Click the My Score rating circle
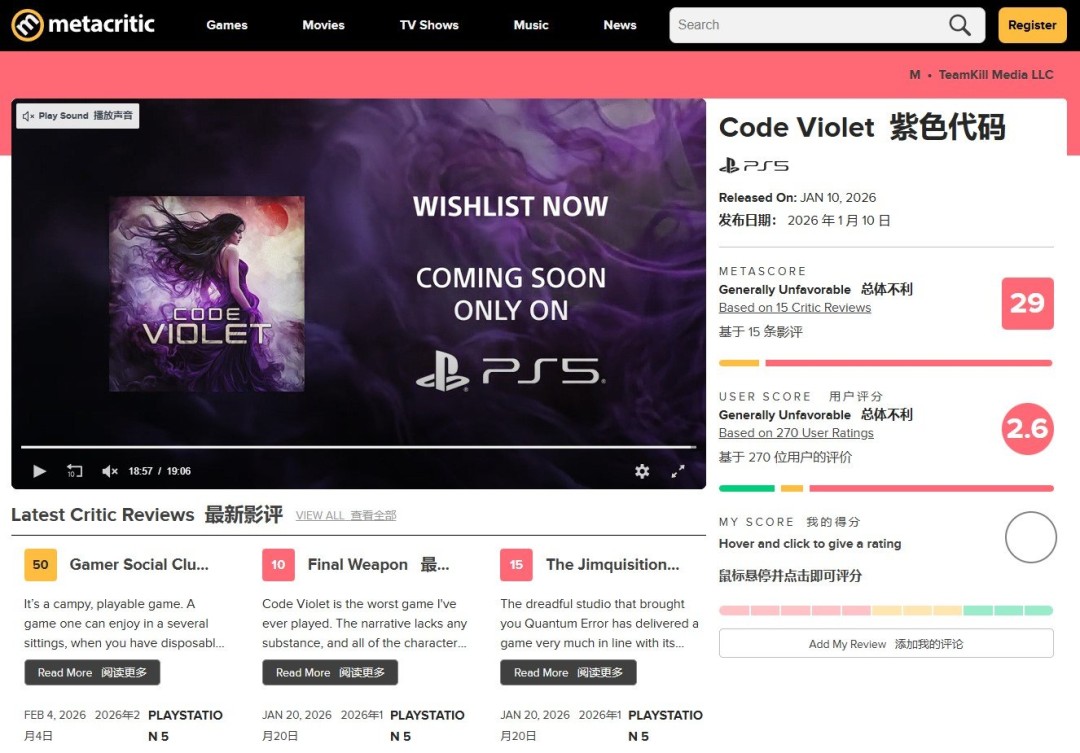 [x=1029, y=537]
